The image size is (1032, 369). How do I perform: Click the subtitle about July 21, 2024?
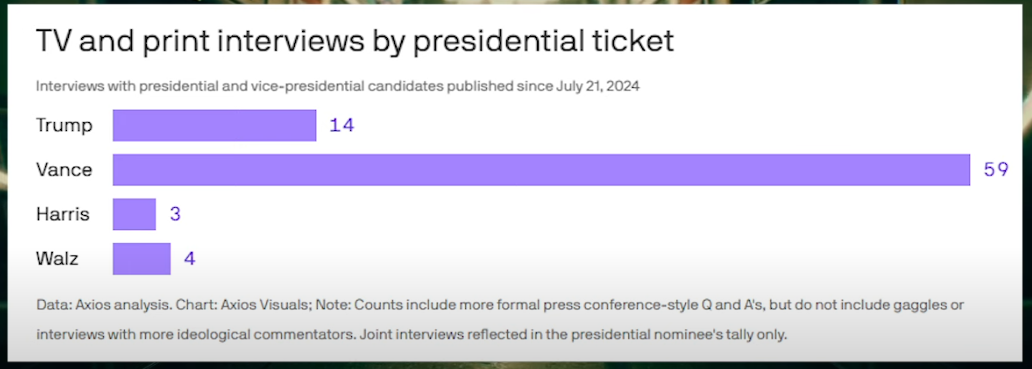tap(338, 87)
